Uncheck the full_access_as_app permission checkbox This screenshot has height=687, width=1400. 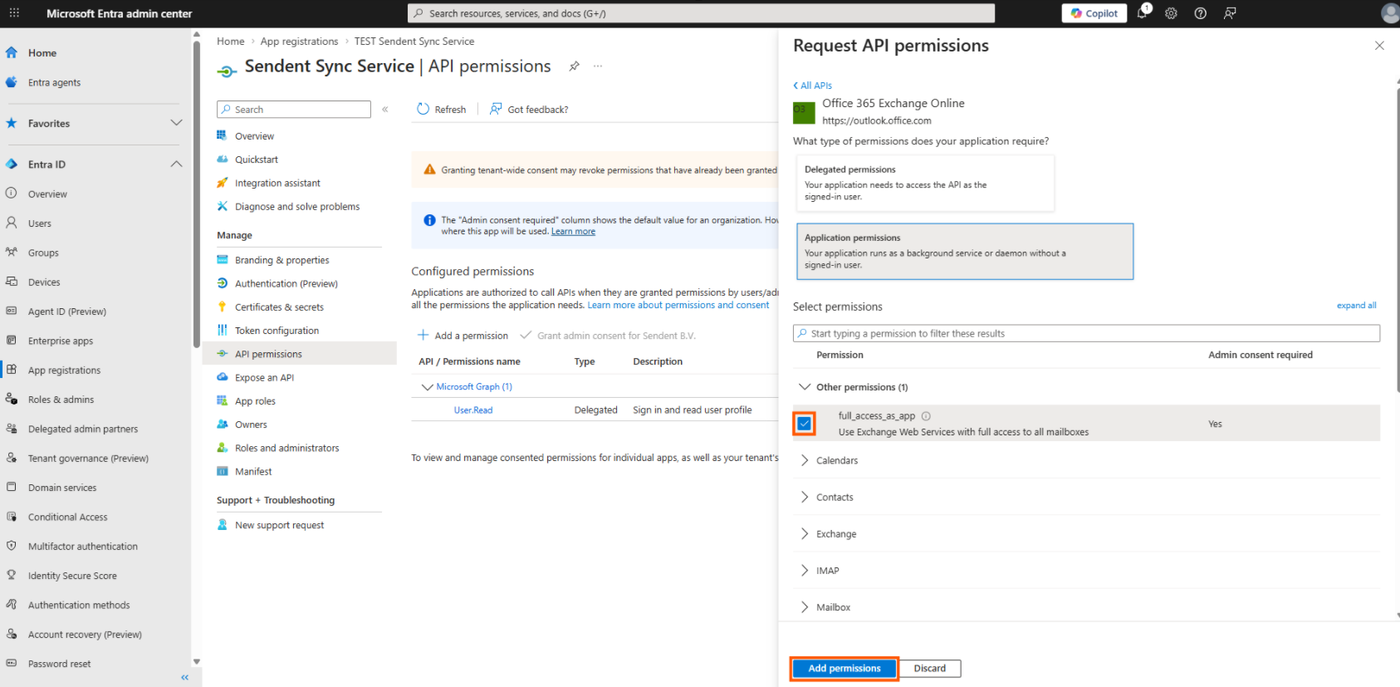coord(804,424)
